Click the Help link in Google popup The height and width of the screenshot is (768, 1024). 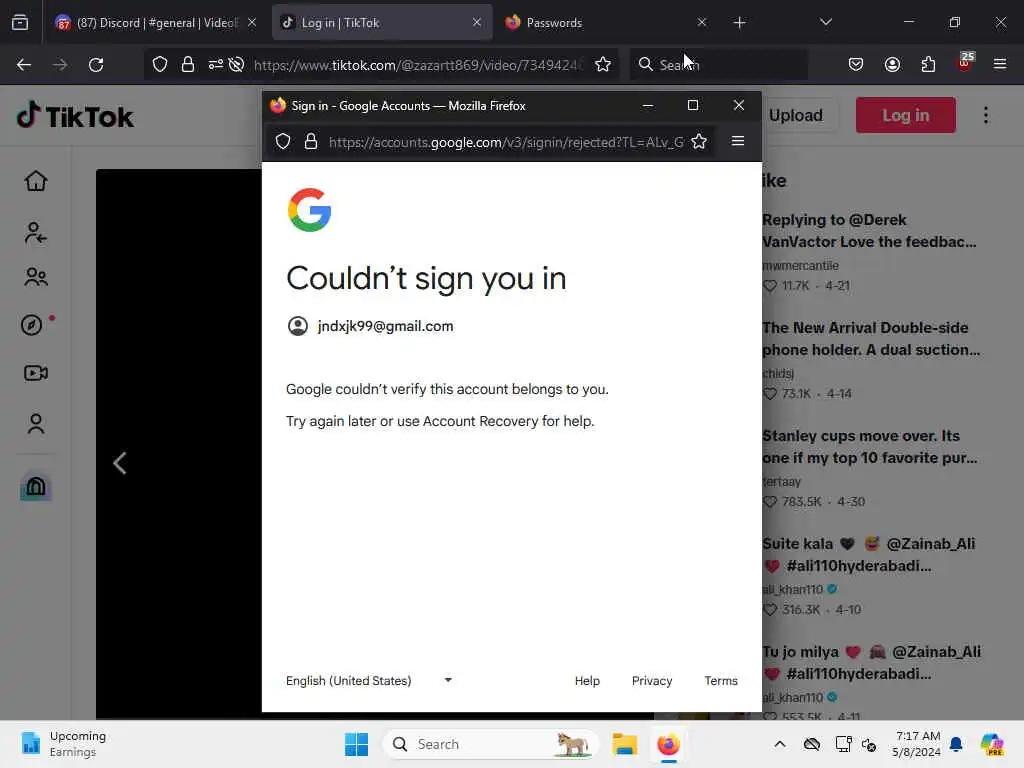pyautogui.click(x=587, y=680)
